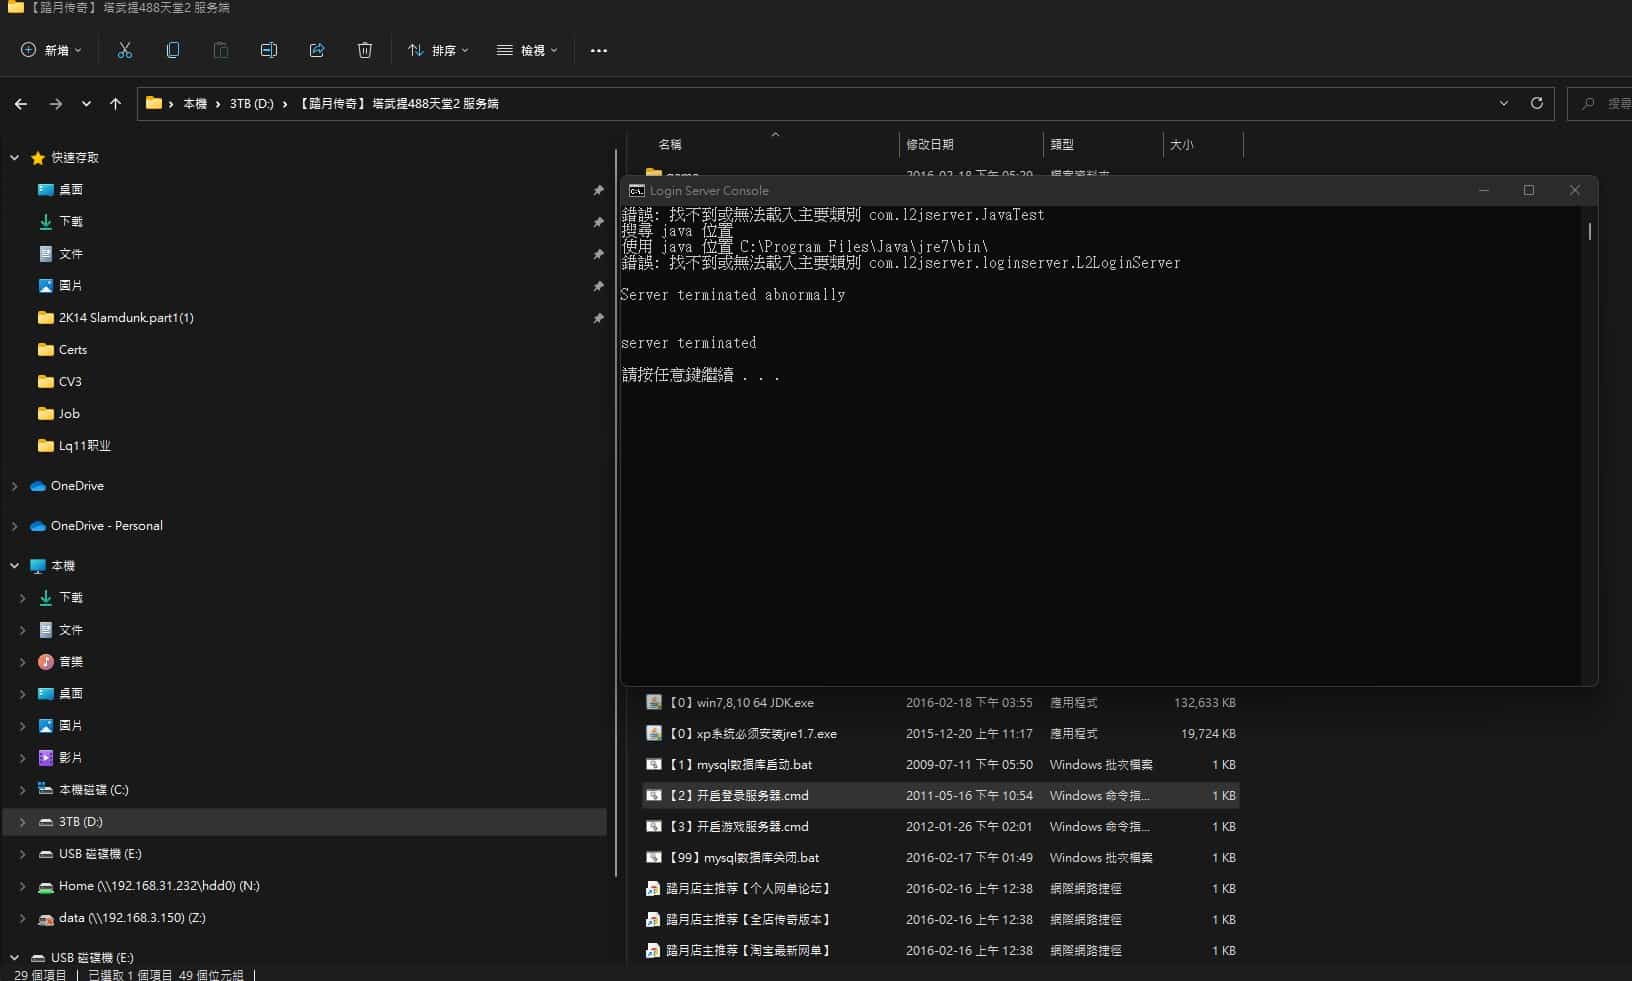Unpin 桌面 from Quick Access via pin icon
The height and width of the screenshot is (981, 1632).
598,190
